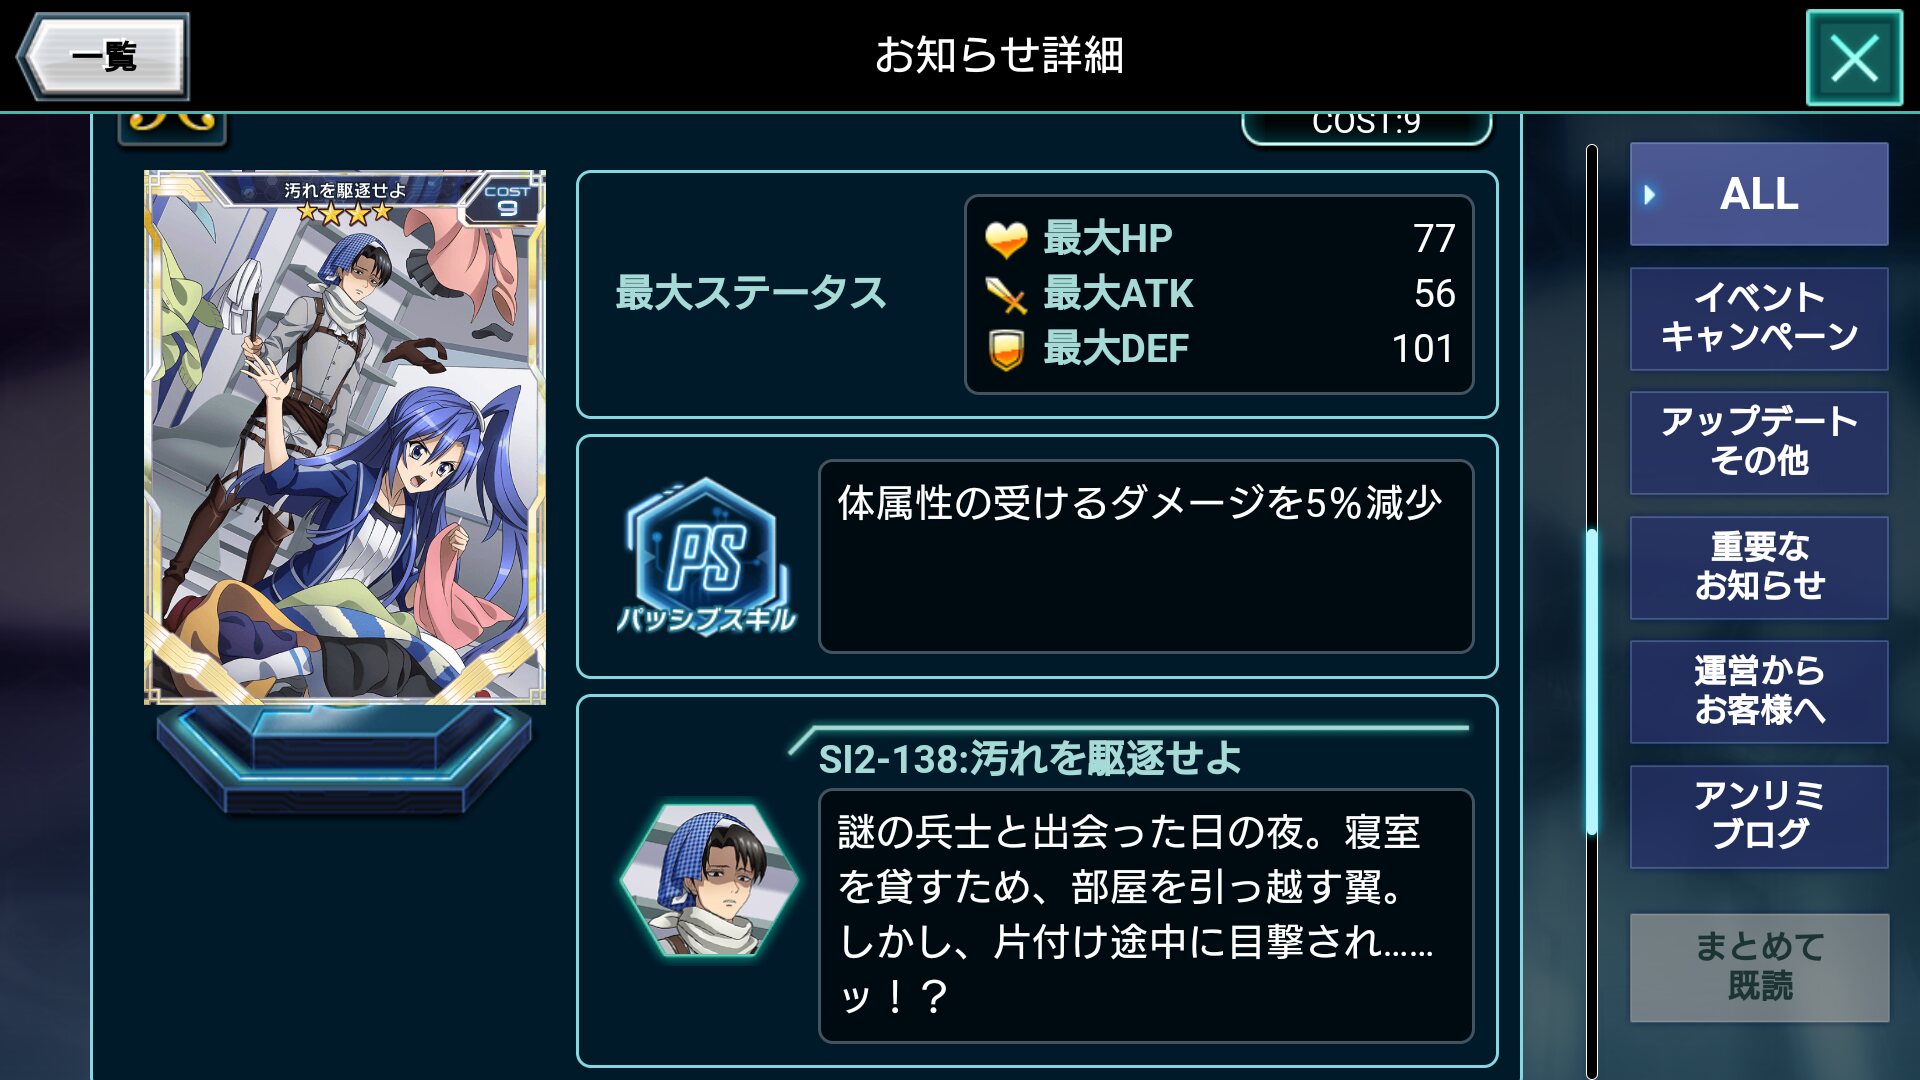Image resolution: width=1920 pixels, height=1080 pixels.
Task: Click the hexagonal character portrait icon
Action: click(709, 880)
